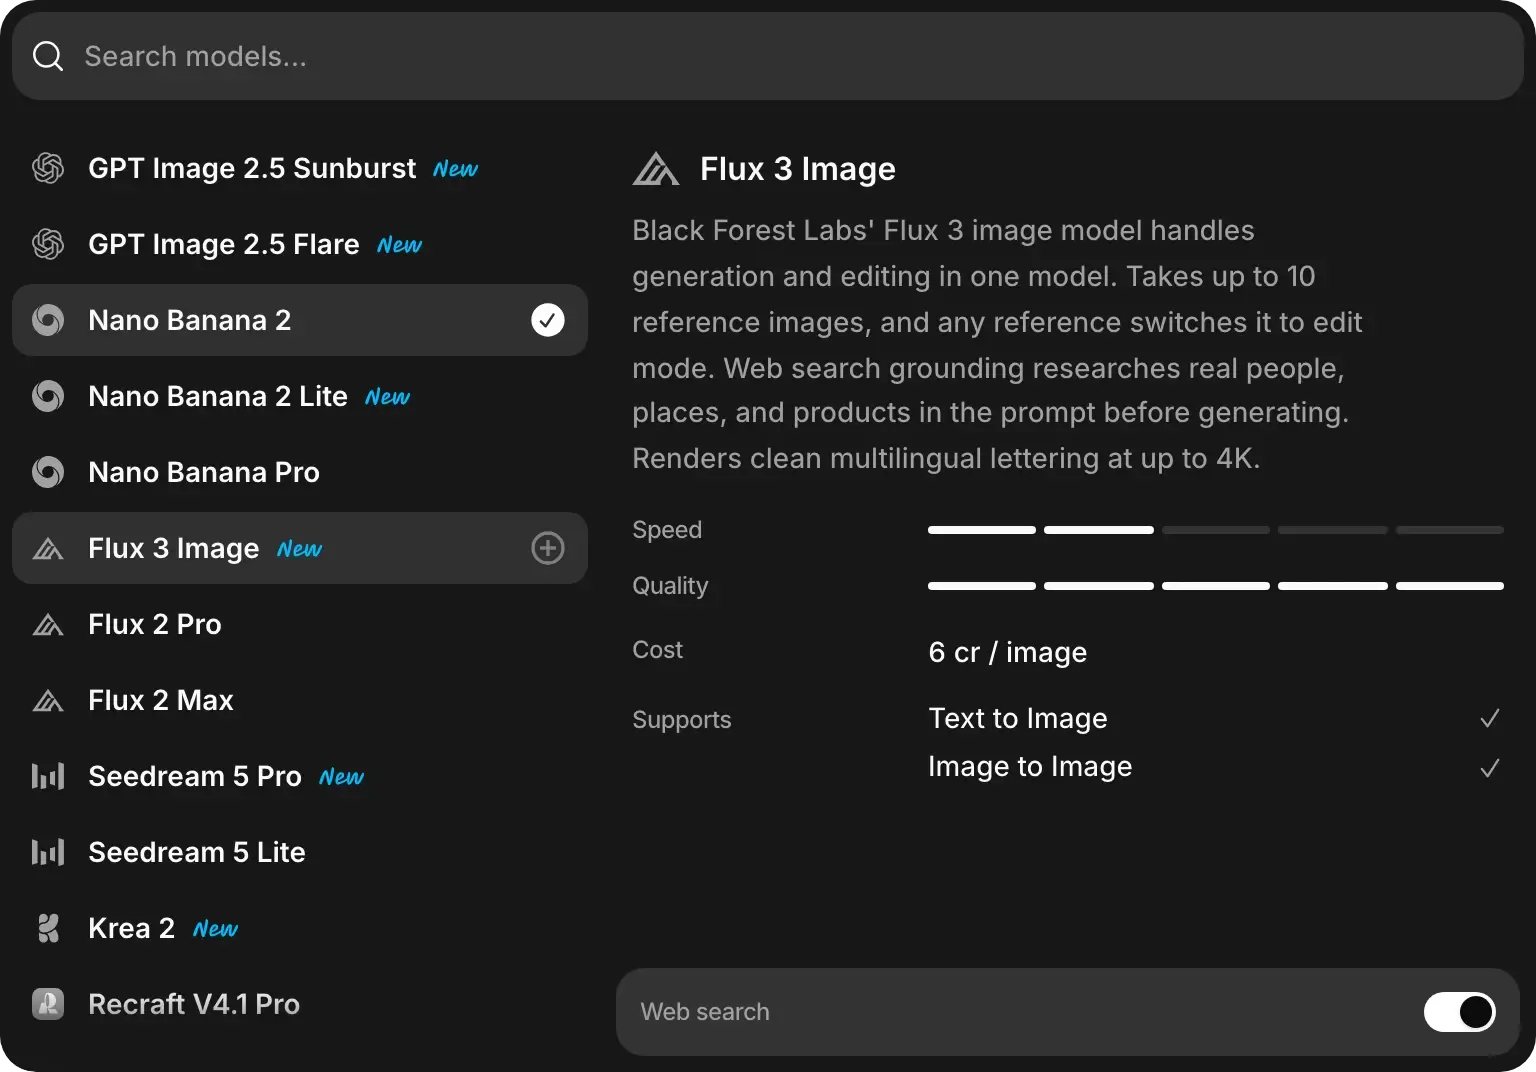Click the Recraft logo beside Recraft V4.1 Pro

pyautogui.click(x=48, y=1004)
